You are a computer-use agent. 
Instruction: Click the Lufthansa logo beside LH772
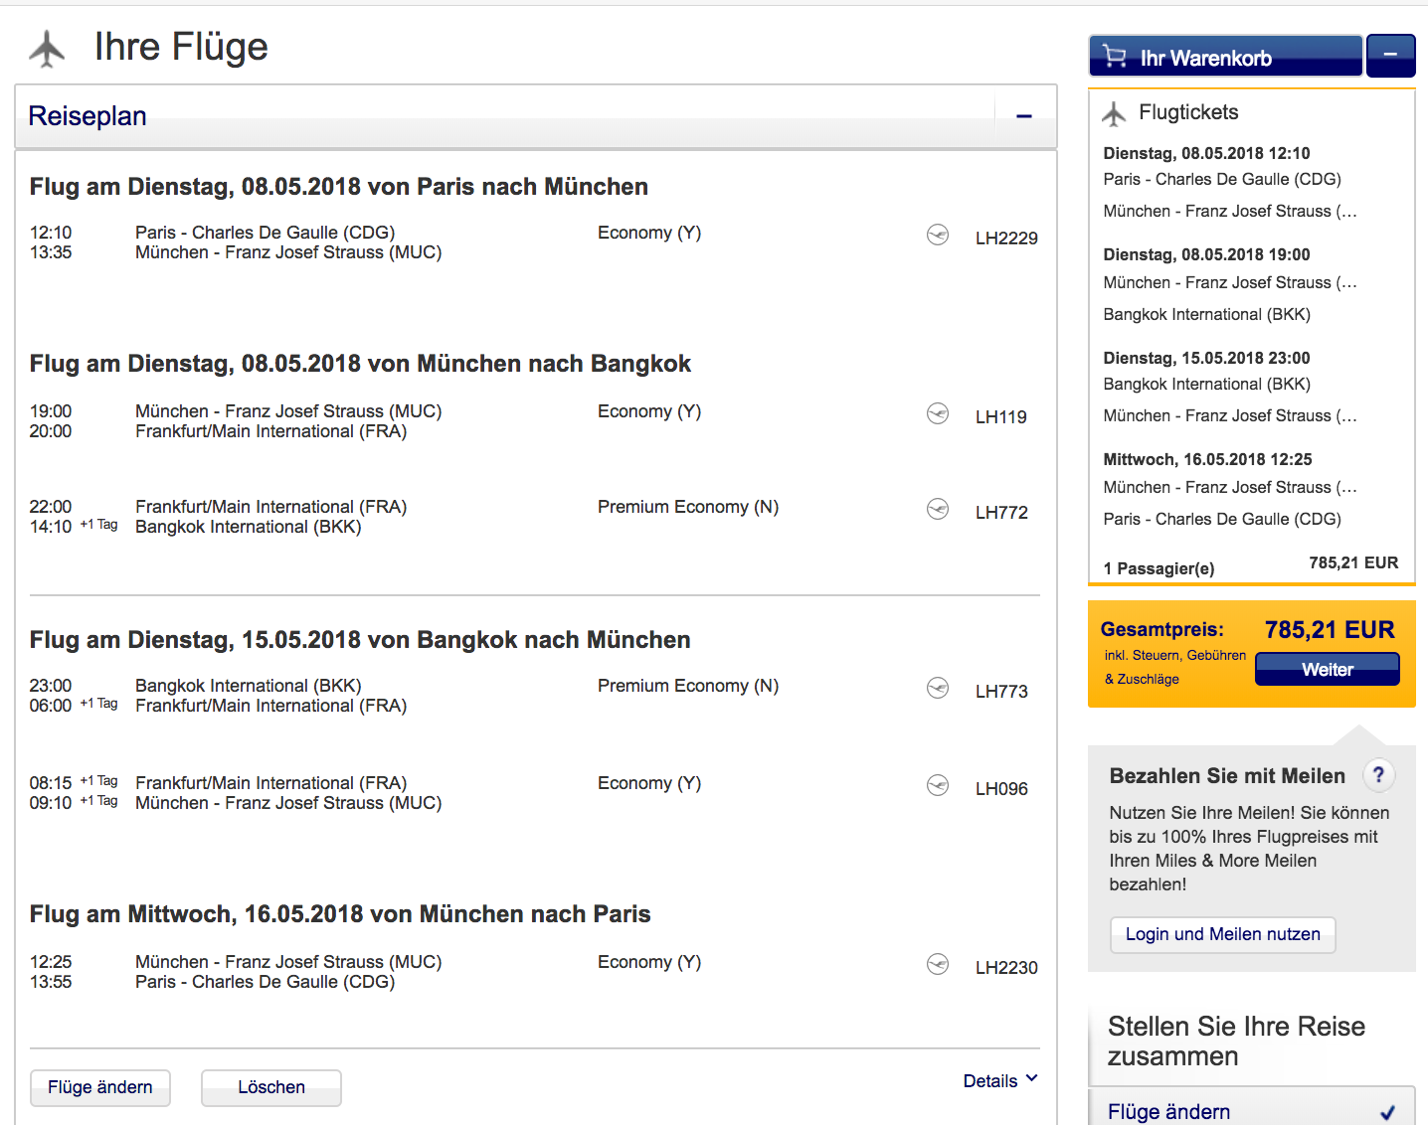[x=938, y=509]
